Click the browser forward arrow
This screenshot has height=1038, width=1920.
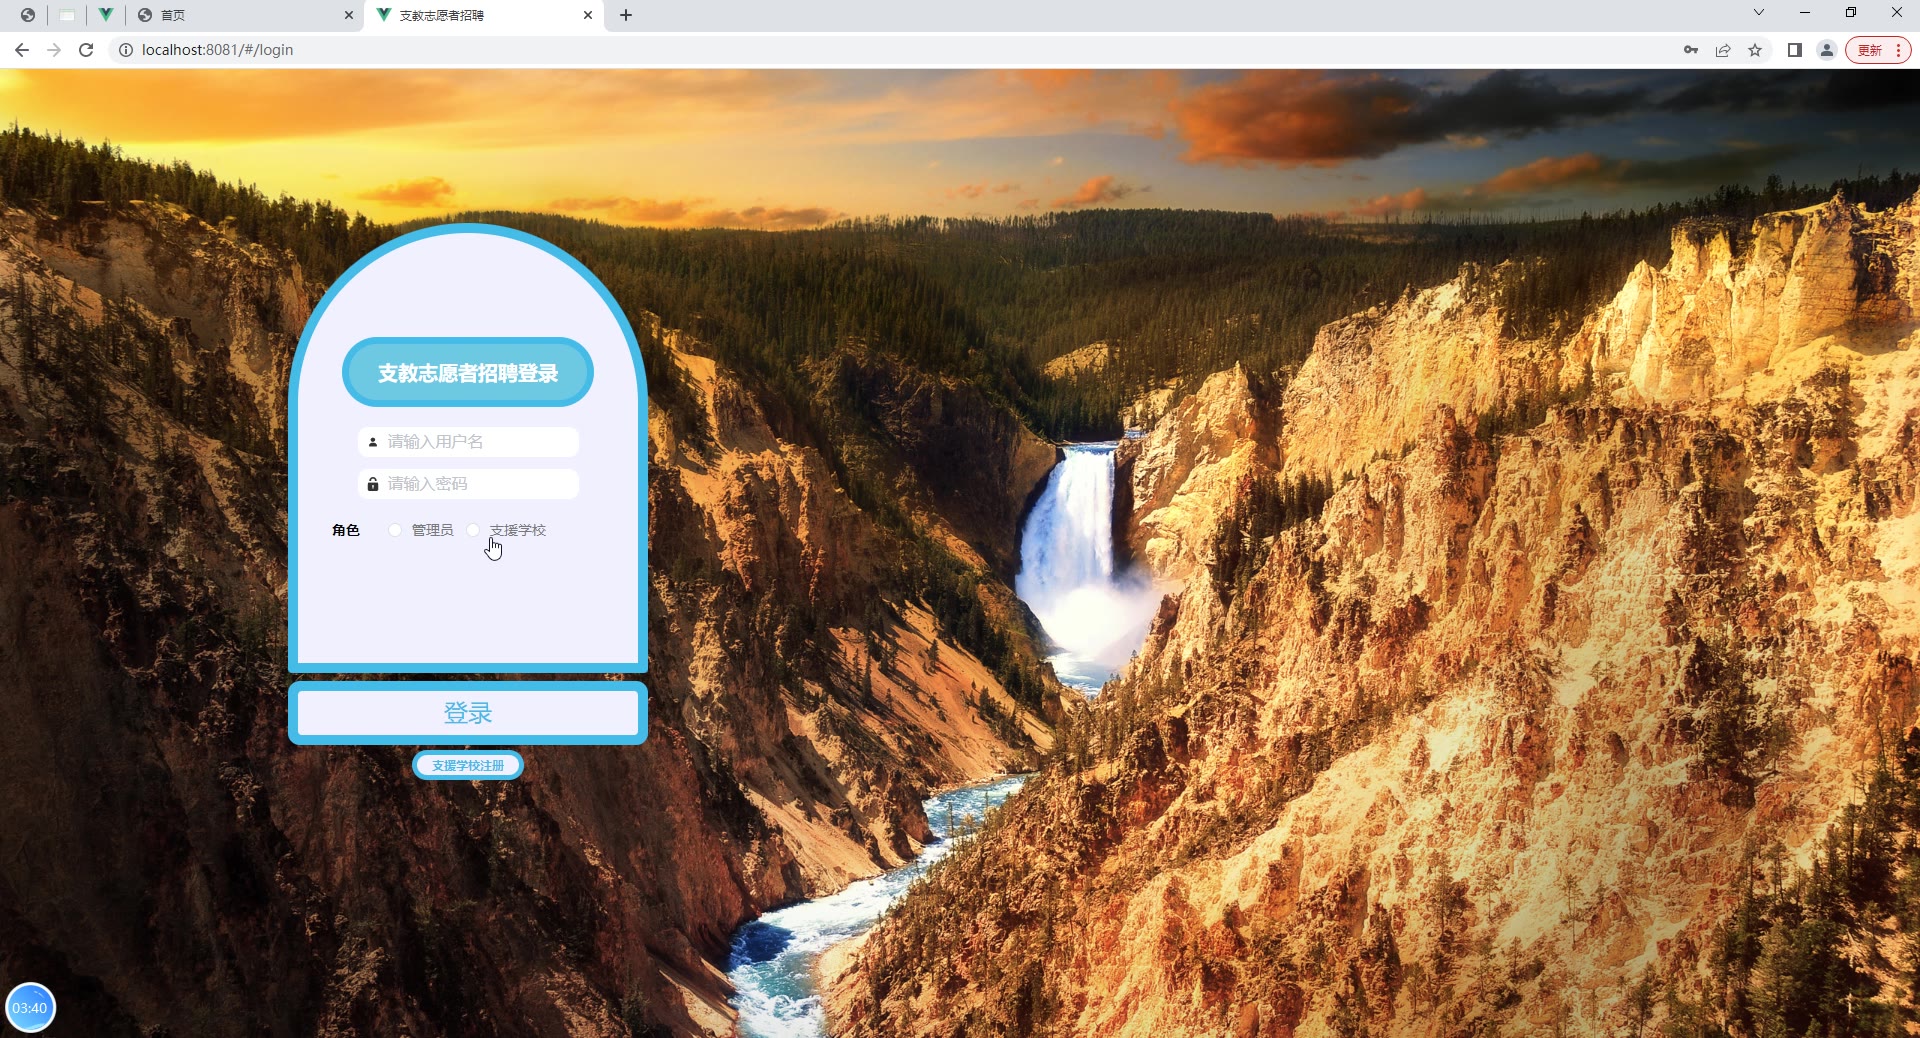click(54, 50)
